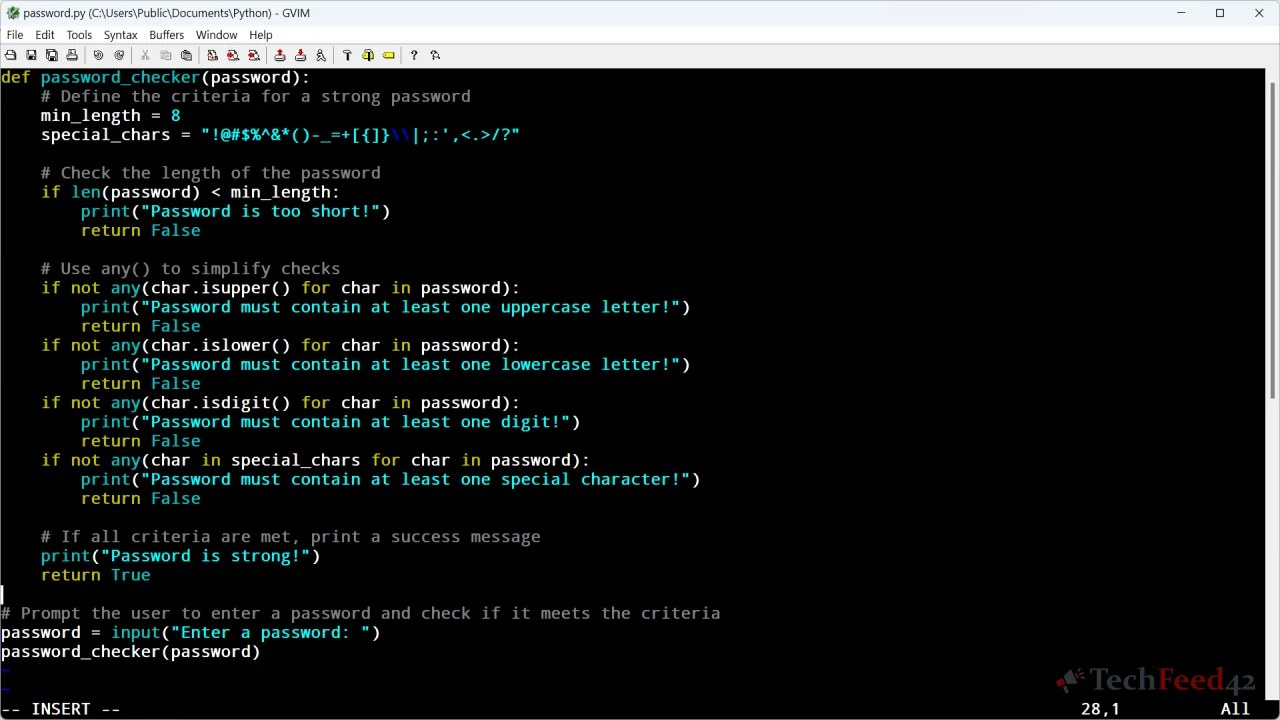This screenshot has width=1280, height=720.
Task: Open Find and Replace from toolbar
Action: tap(212, 55)
